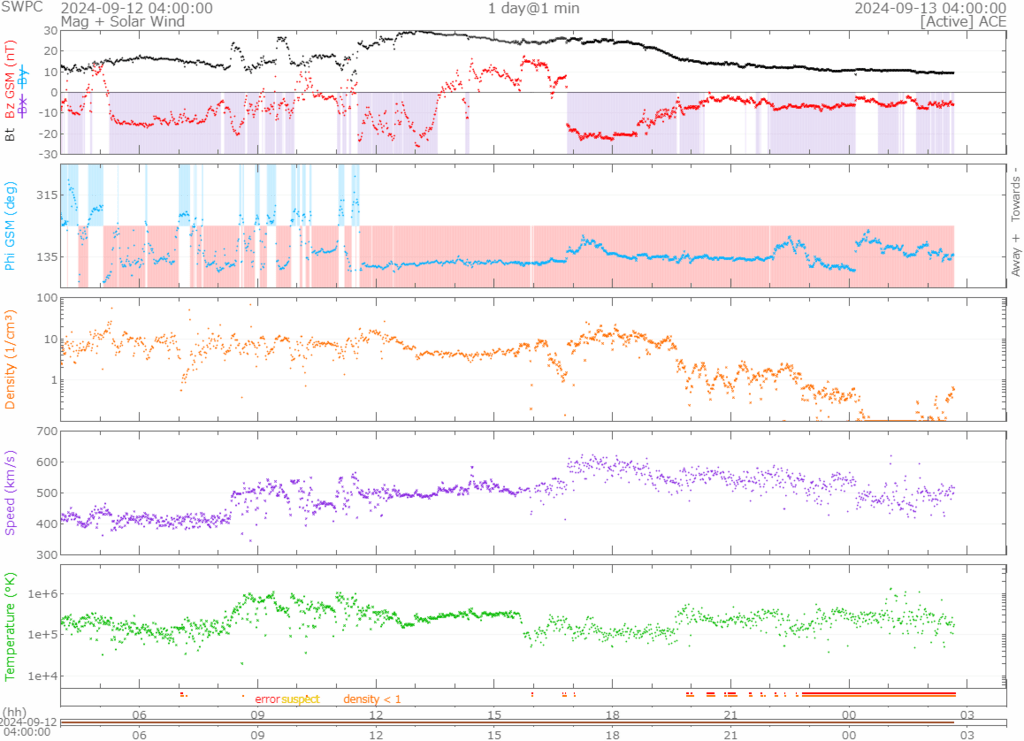Click the bottom overview time range bar
The width and height of the screenshot is (1024, 741).
pyautogui.click(x=507, y=722)
